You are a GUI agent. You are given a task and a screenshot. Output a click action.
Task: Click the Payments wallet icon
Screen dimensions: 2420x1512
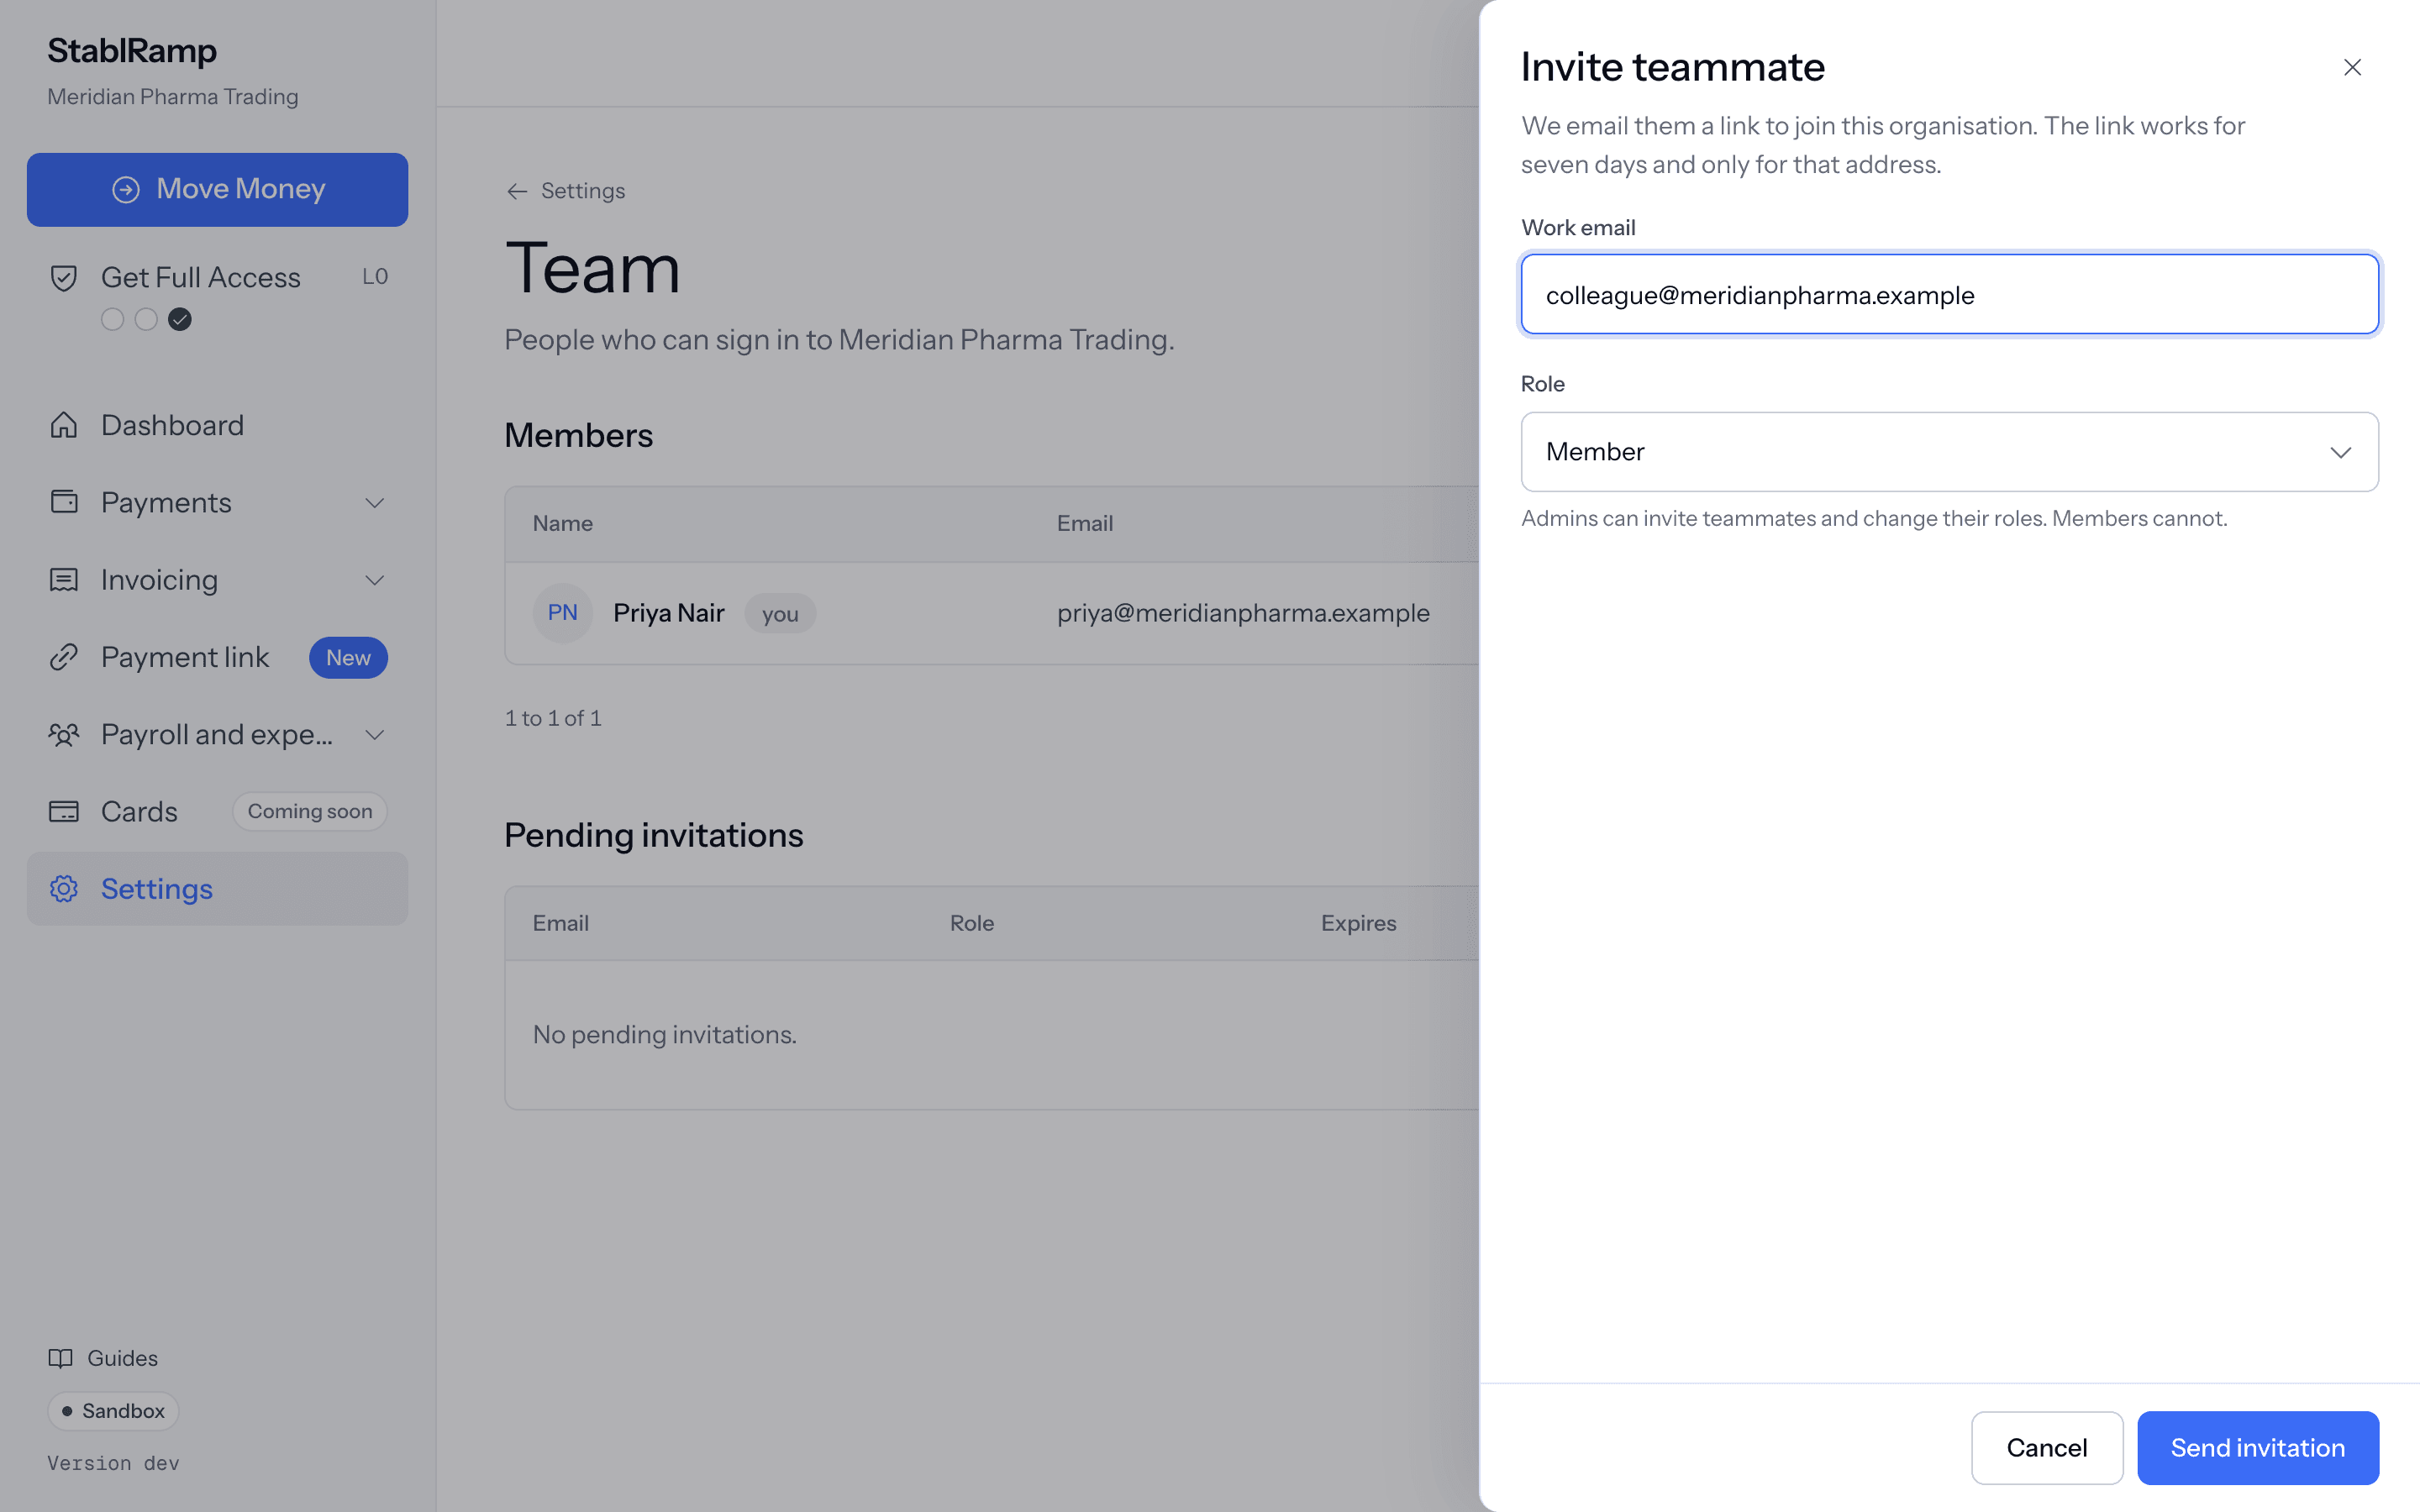64,502
